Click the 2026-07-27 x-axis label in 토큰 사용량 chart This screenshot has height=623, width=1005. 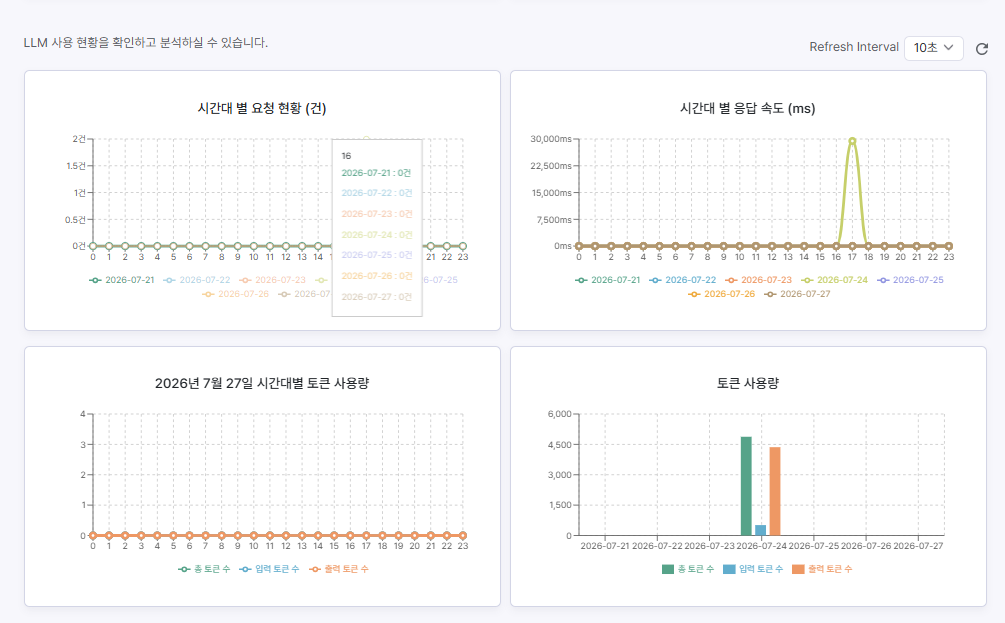tap(918, 546)
